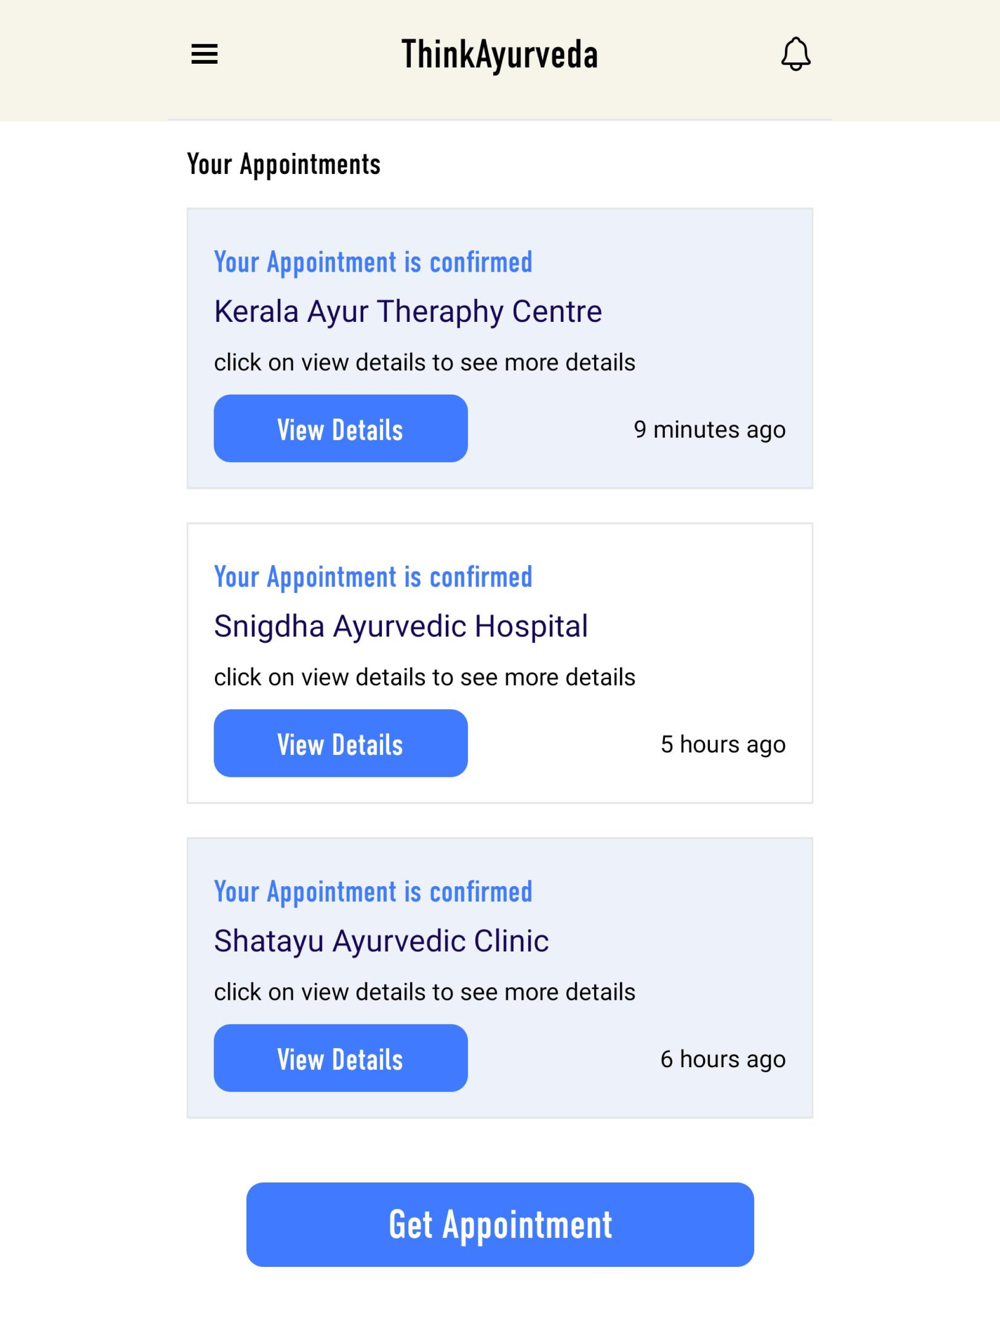Click the description text under Shatayu Clinic
The height and width of the screenshot is (1334, 1000).
tap(424, 993)
